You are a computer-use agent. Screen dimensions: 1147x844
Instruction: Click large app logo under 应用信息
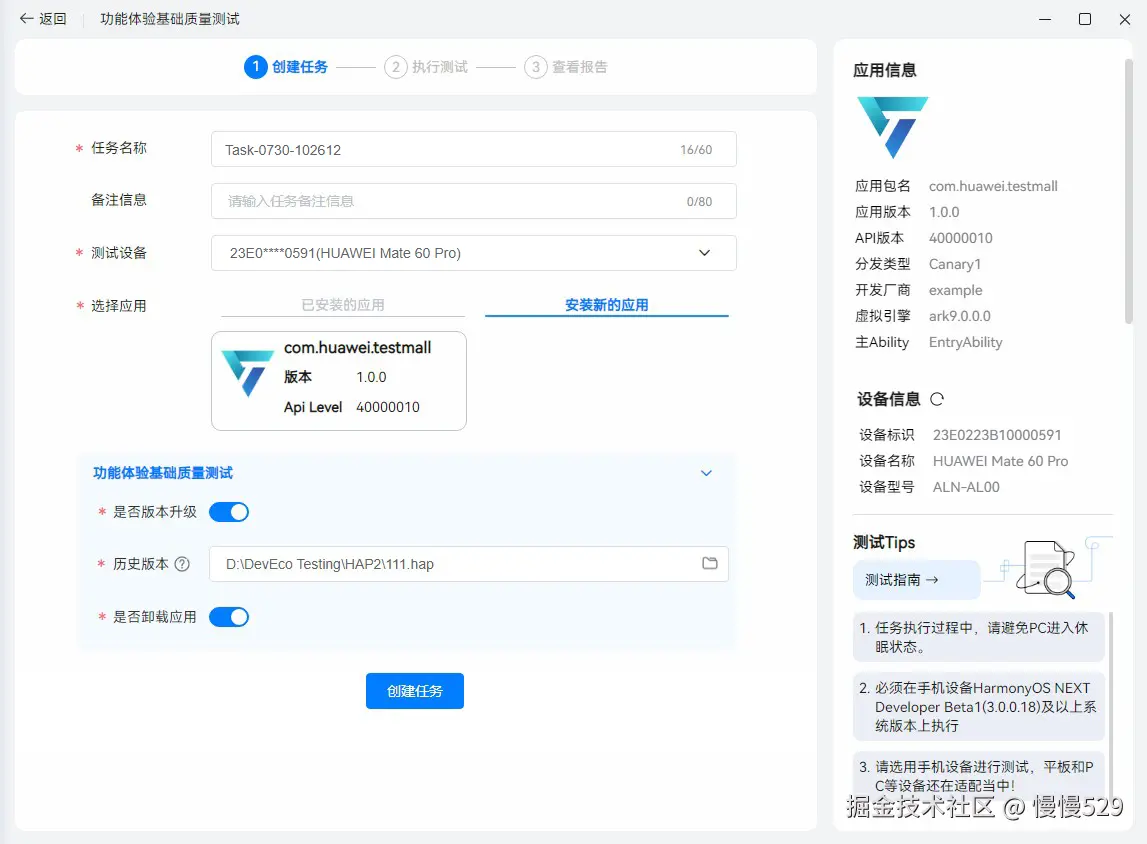(x=892, y=127)
